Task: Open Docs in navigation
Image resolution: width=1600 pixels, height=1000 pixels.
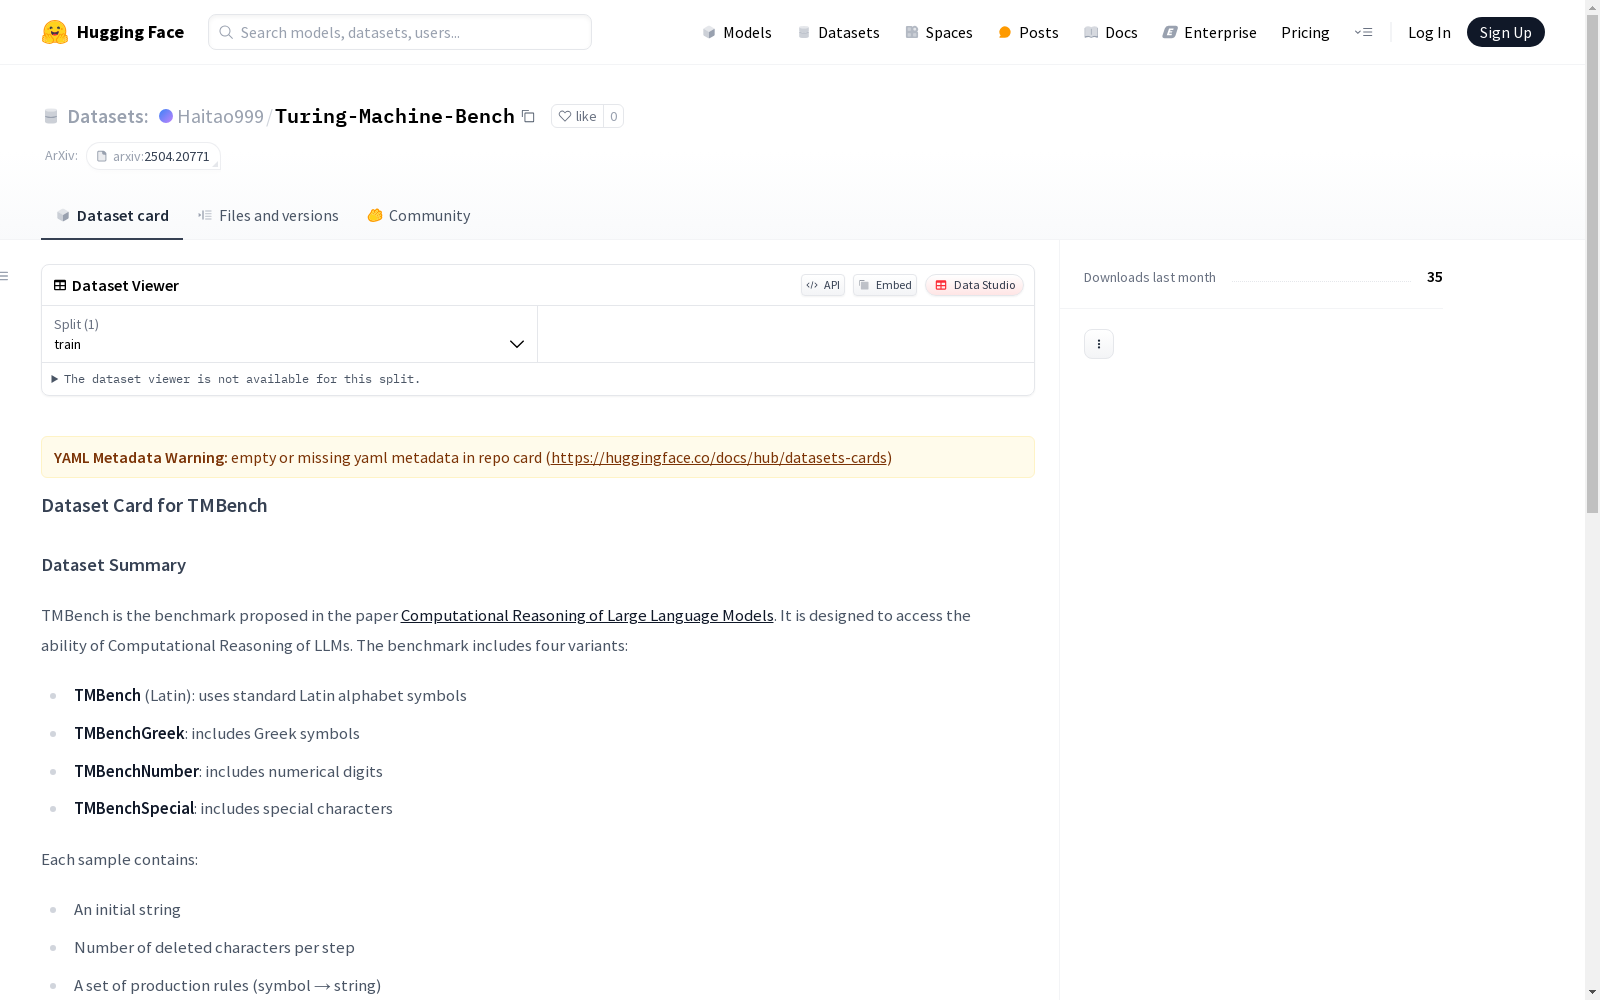Action: 1111,32
